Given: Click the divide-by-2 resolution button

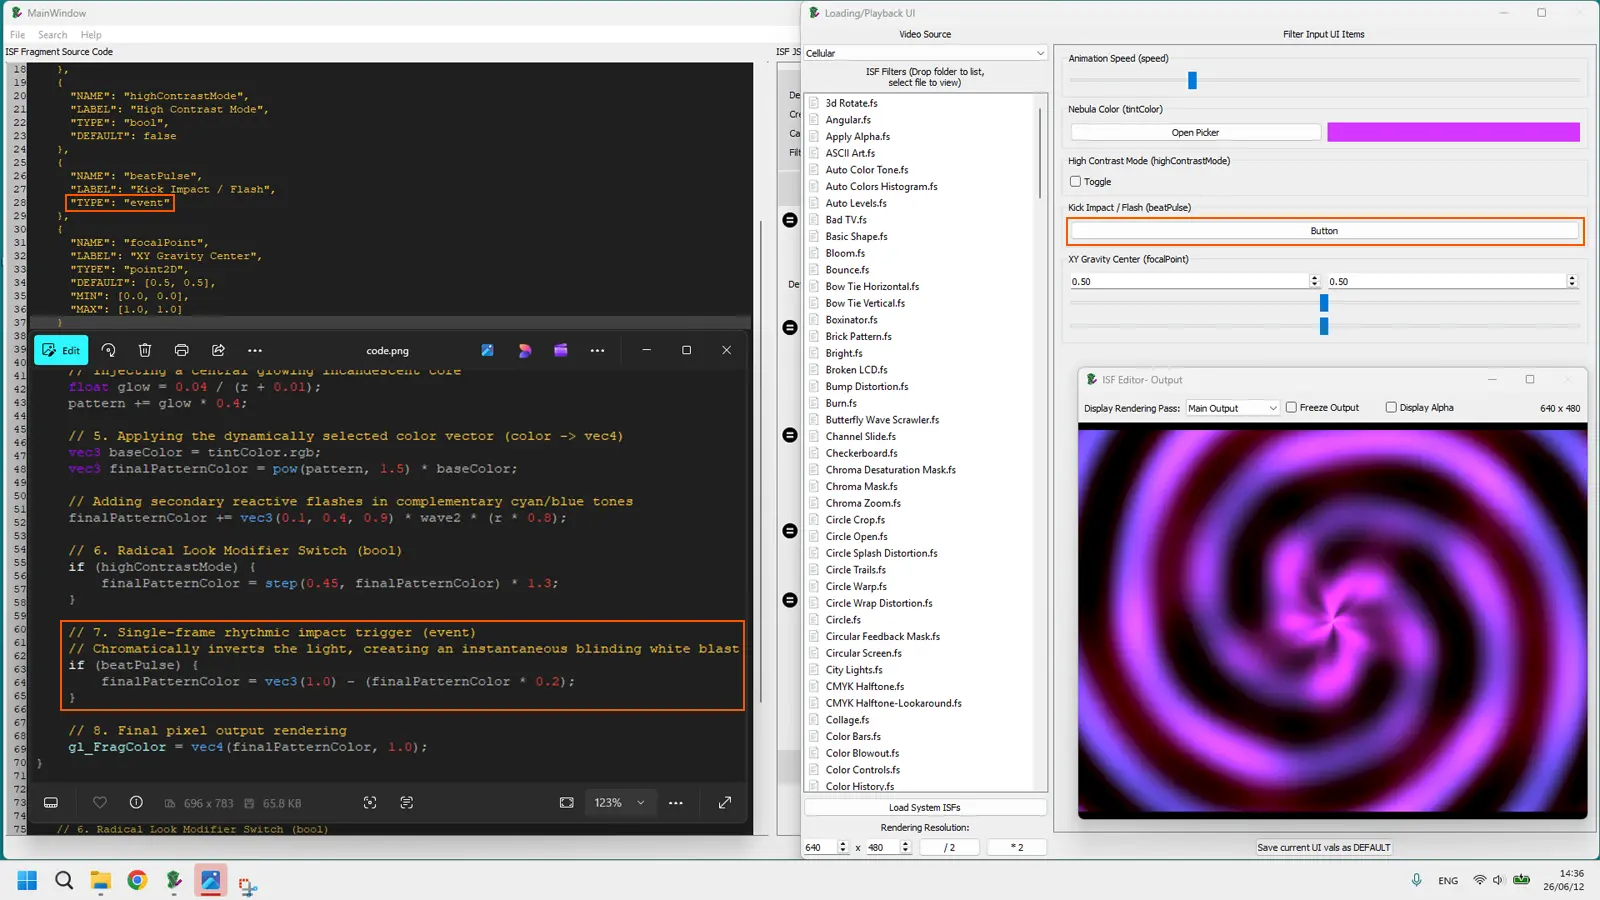Looking at the screenshot, I should pos(949,847).
